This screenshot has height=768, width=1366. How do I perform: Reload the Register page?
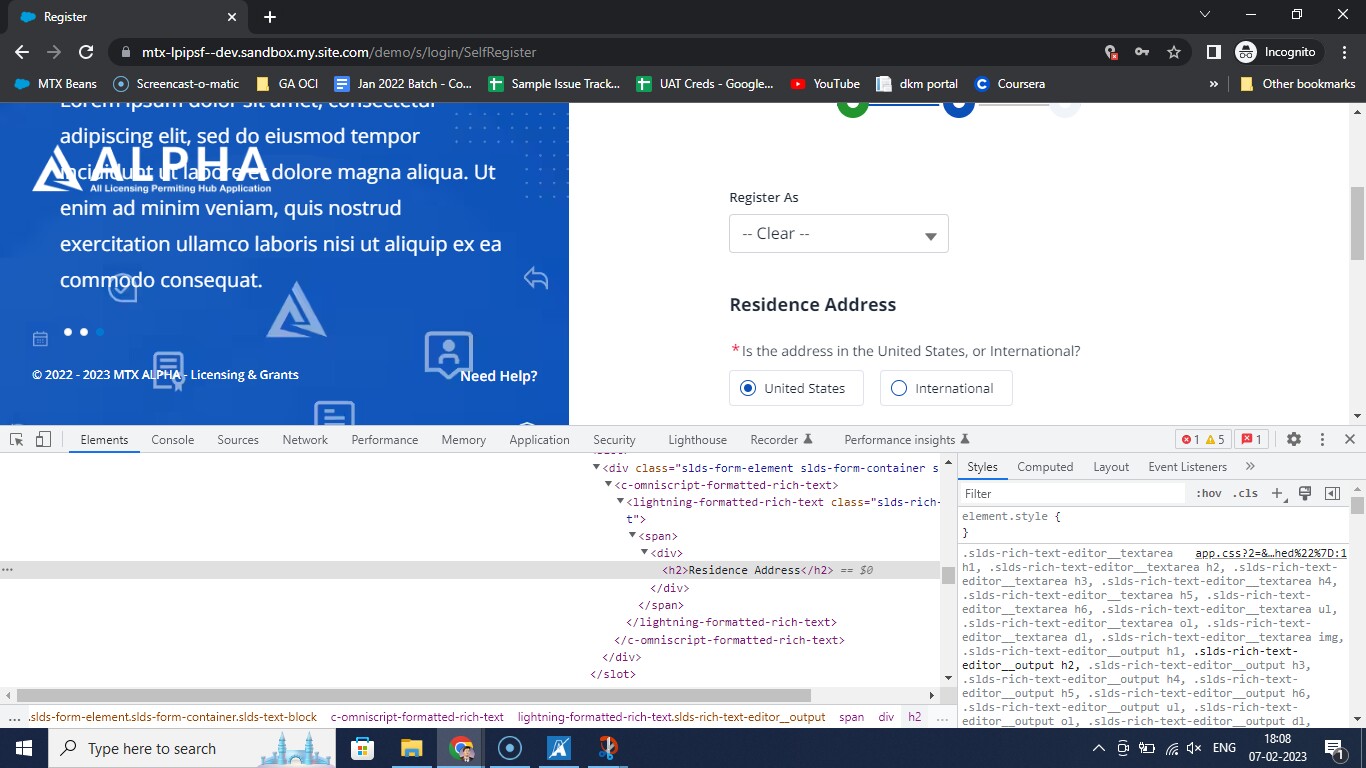[86, 52]
